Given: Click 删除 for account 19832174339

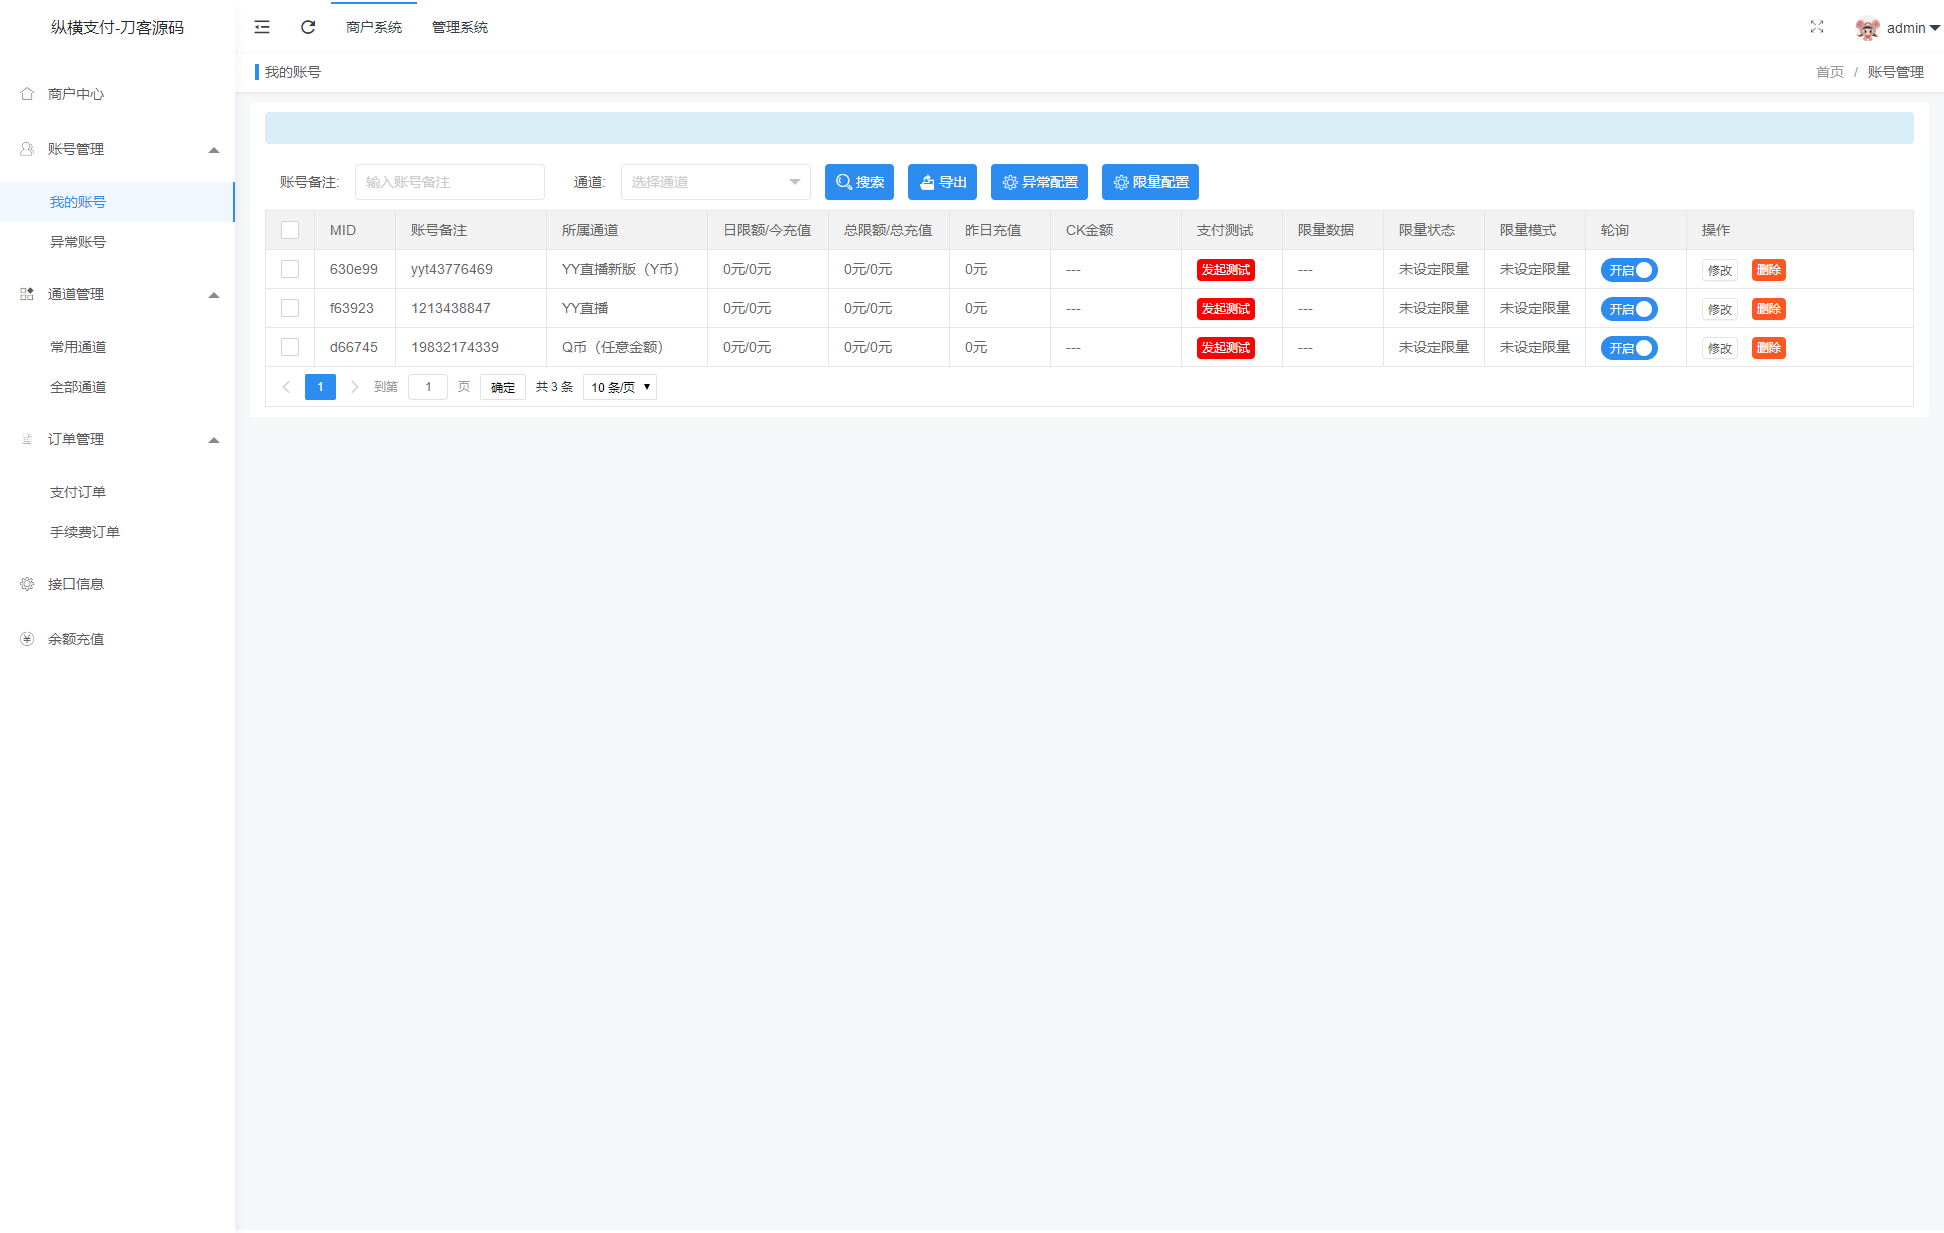Looking at the screenshot, I should tap(1769, 348).
